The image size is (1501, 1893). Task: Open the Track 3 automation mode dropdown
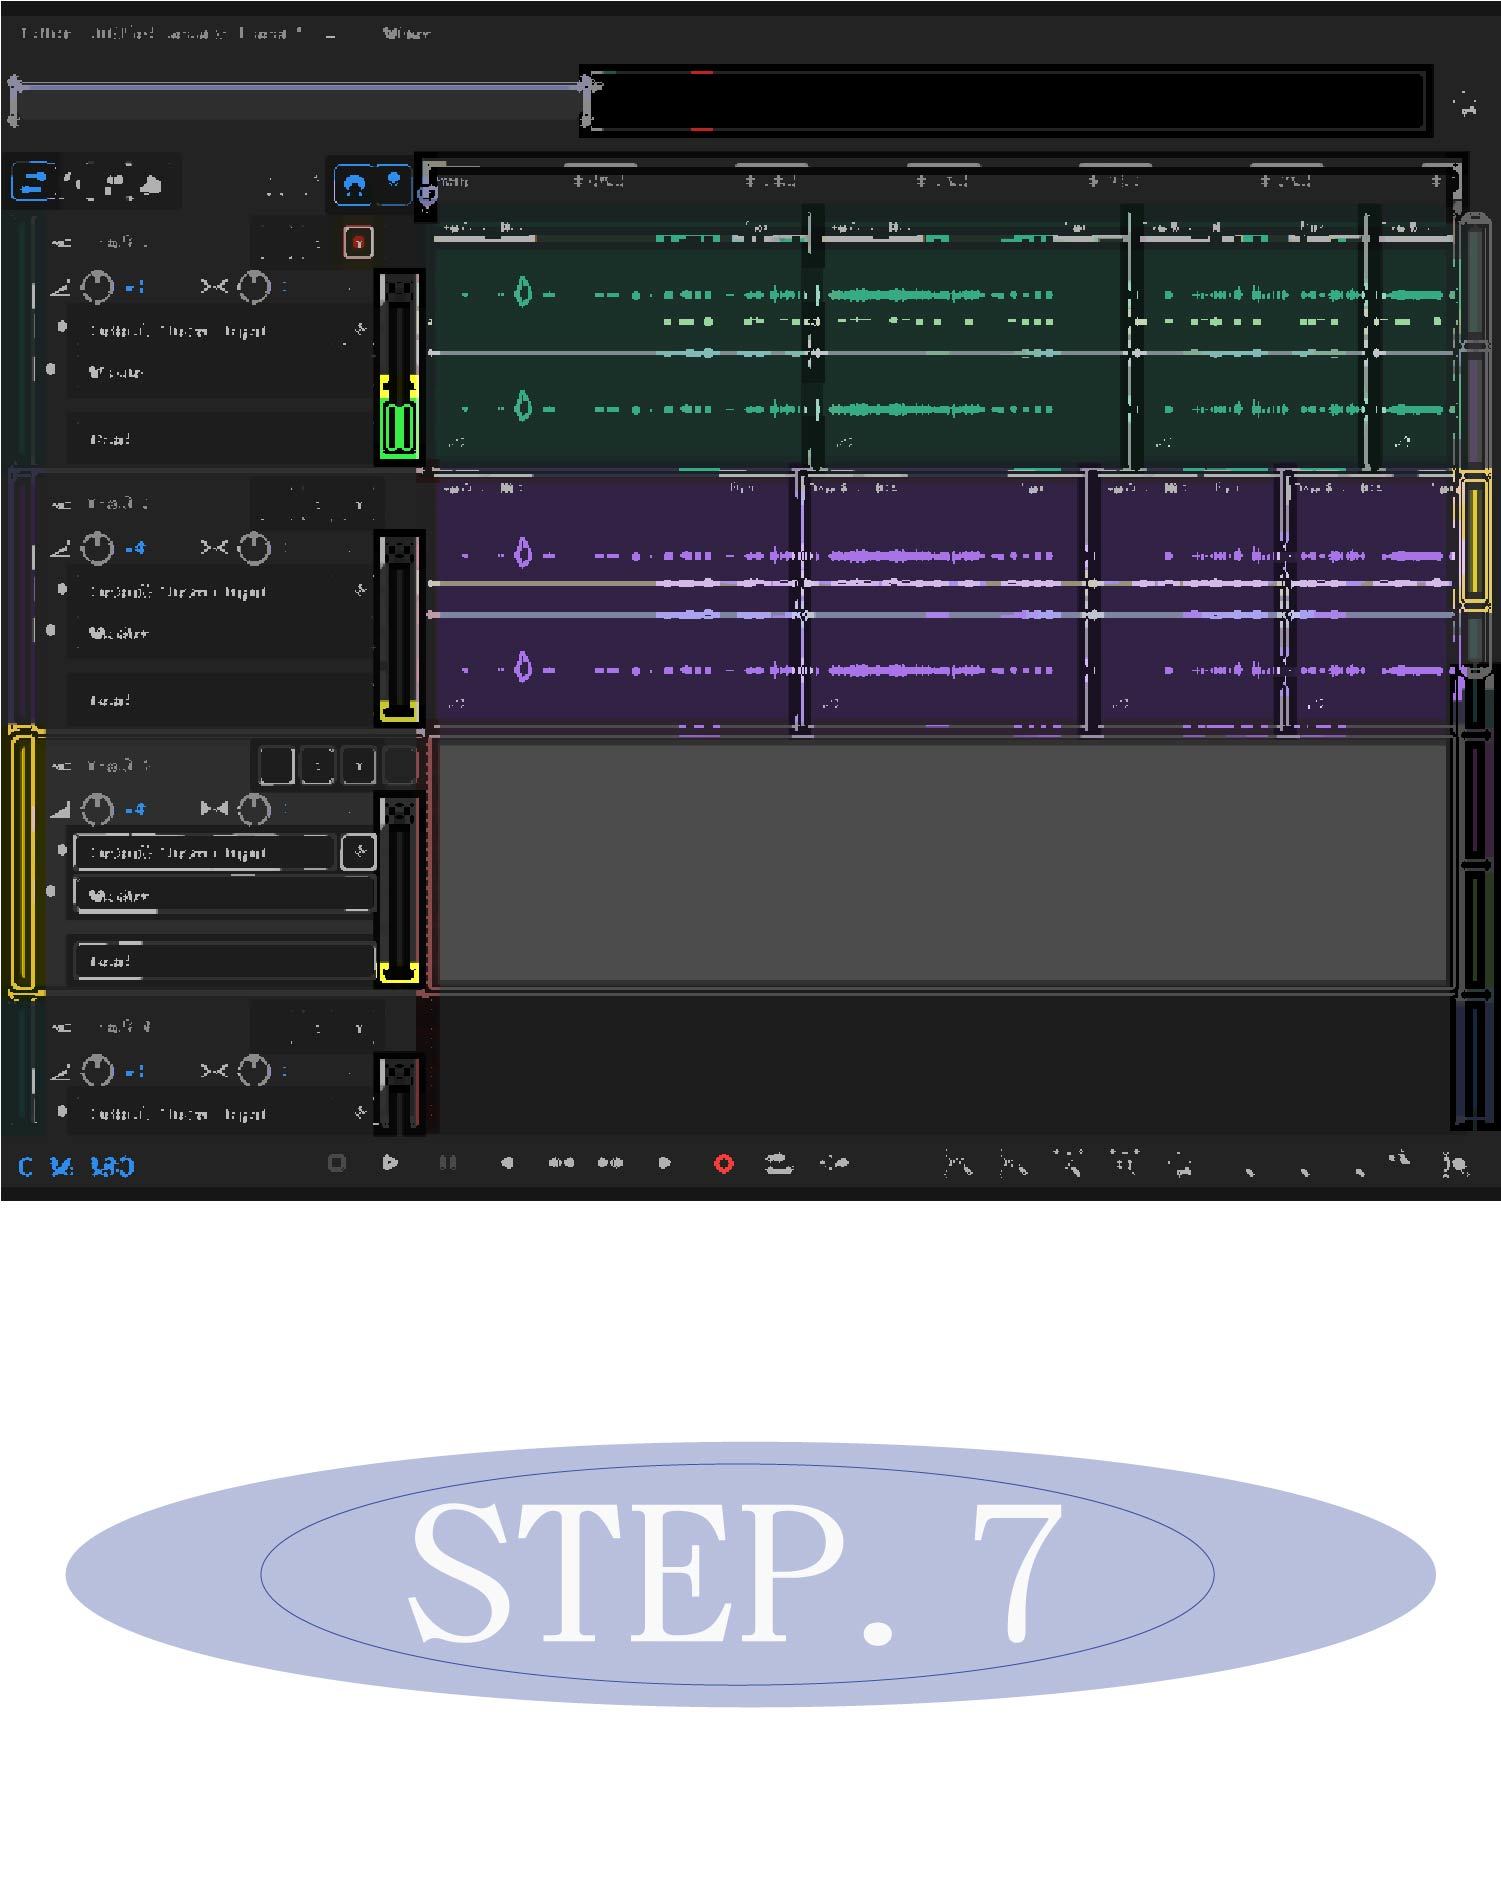(224, 962)
